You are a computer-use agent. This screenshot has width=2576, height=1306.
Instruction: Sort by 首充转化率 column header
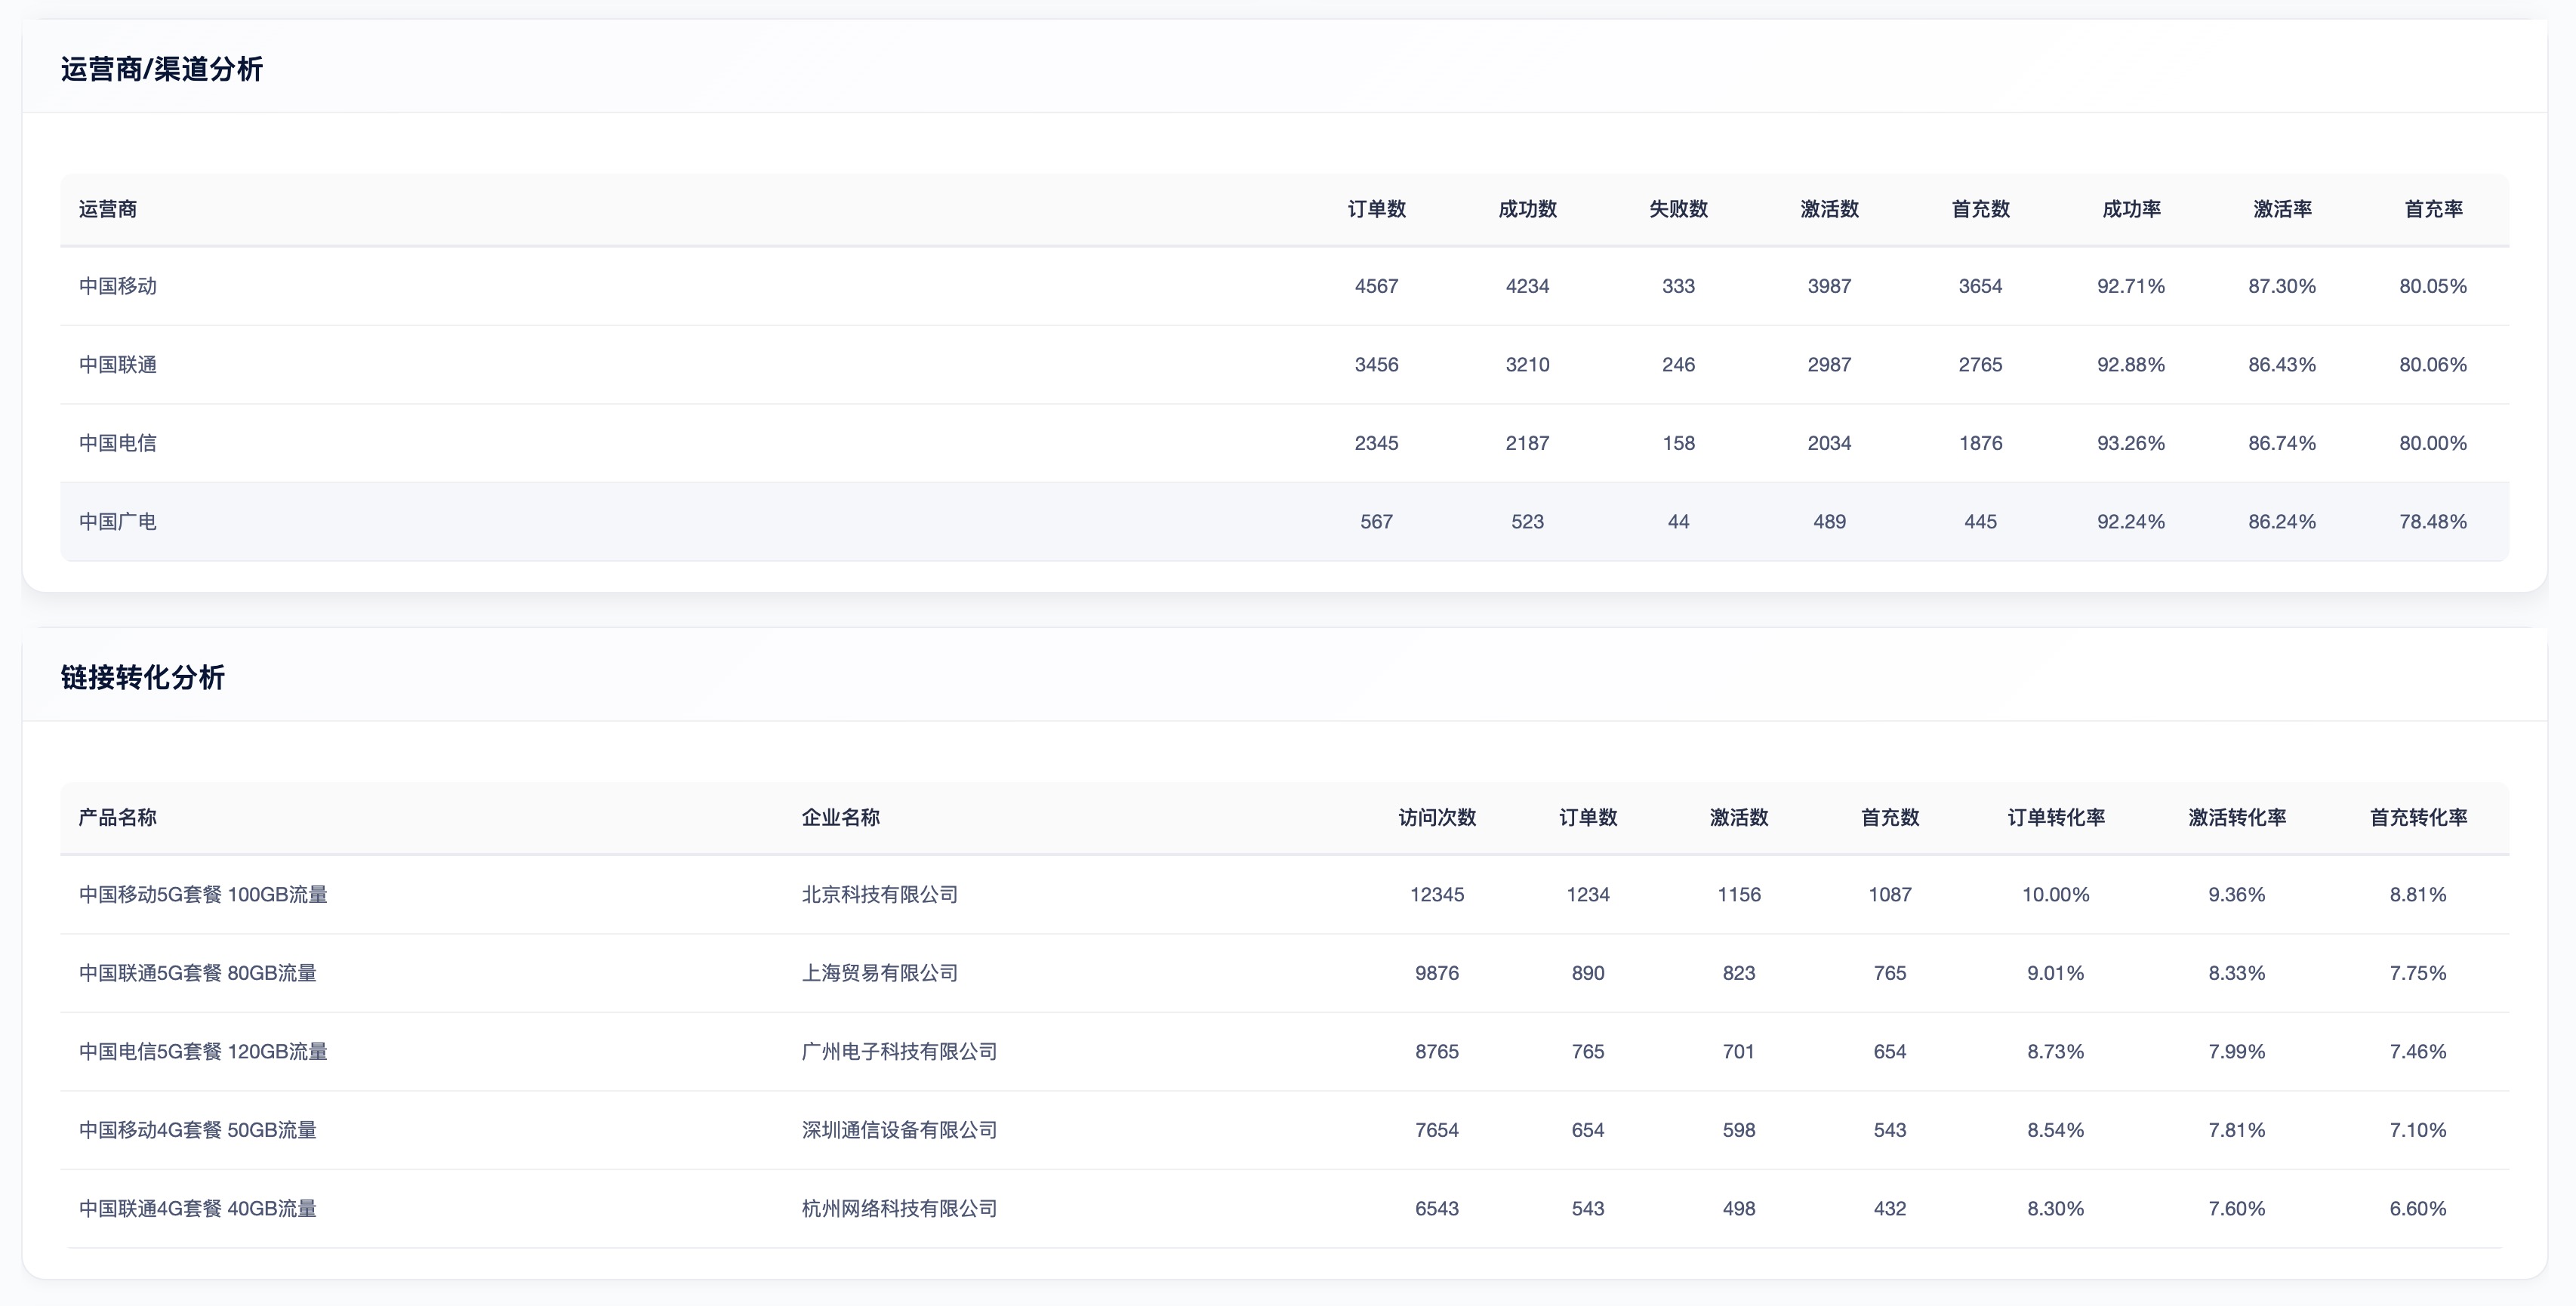pyautogui.click(x=2420, y=817)
